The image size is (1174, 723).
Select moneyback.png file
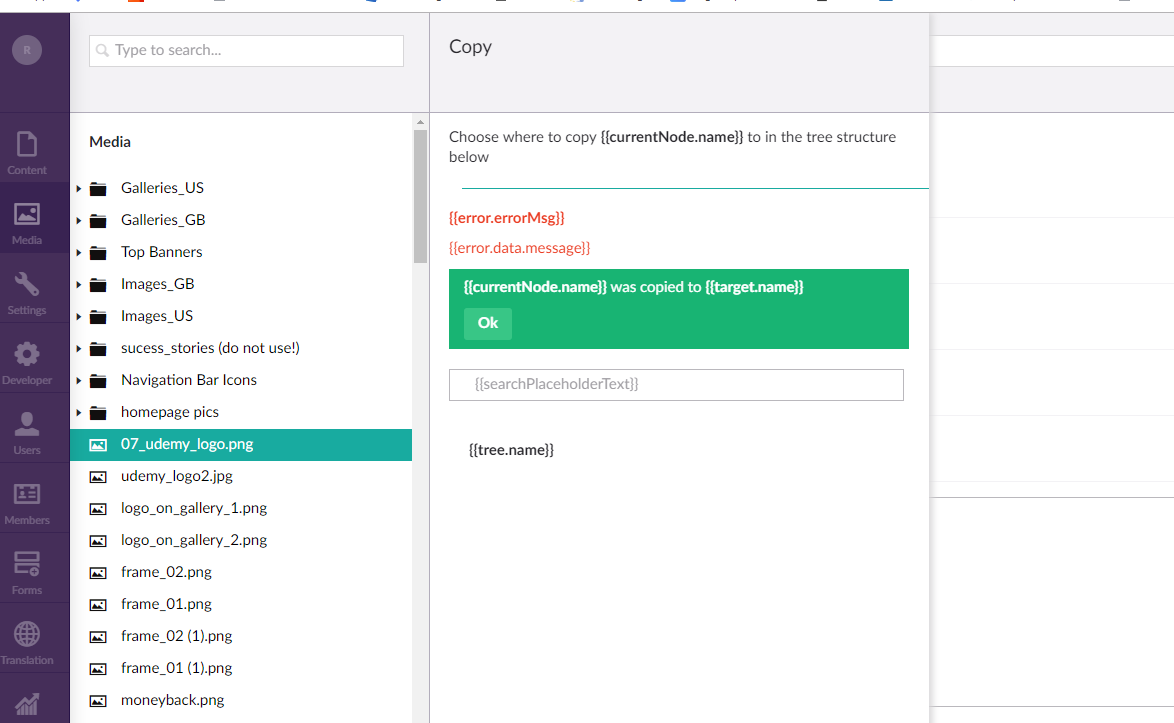pos(173,701)
